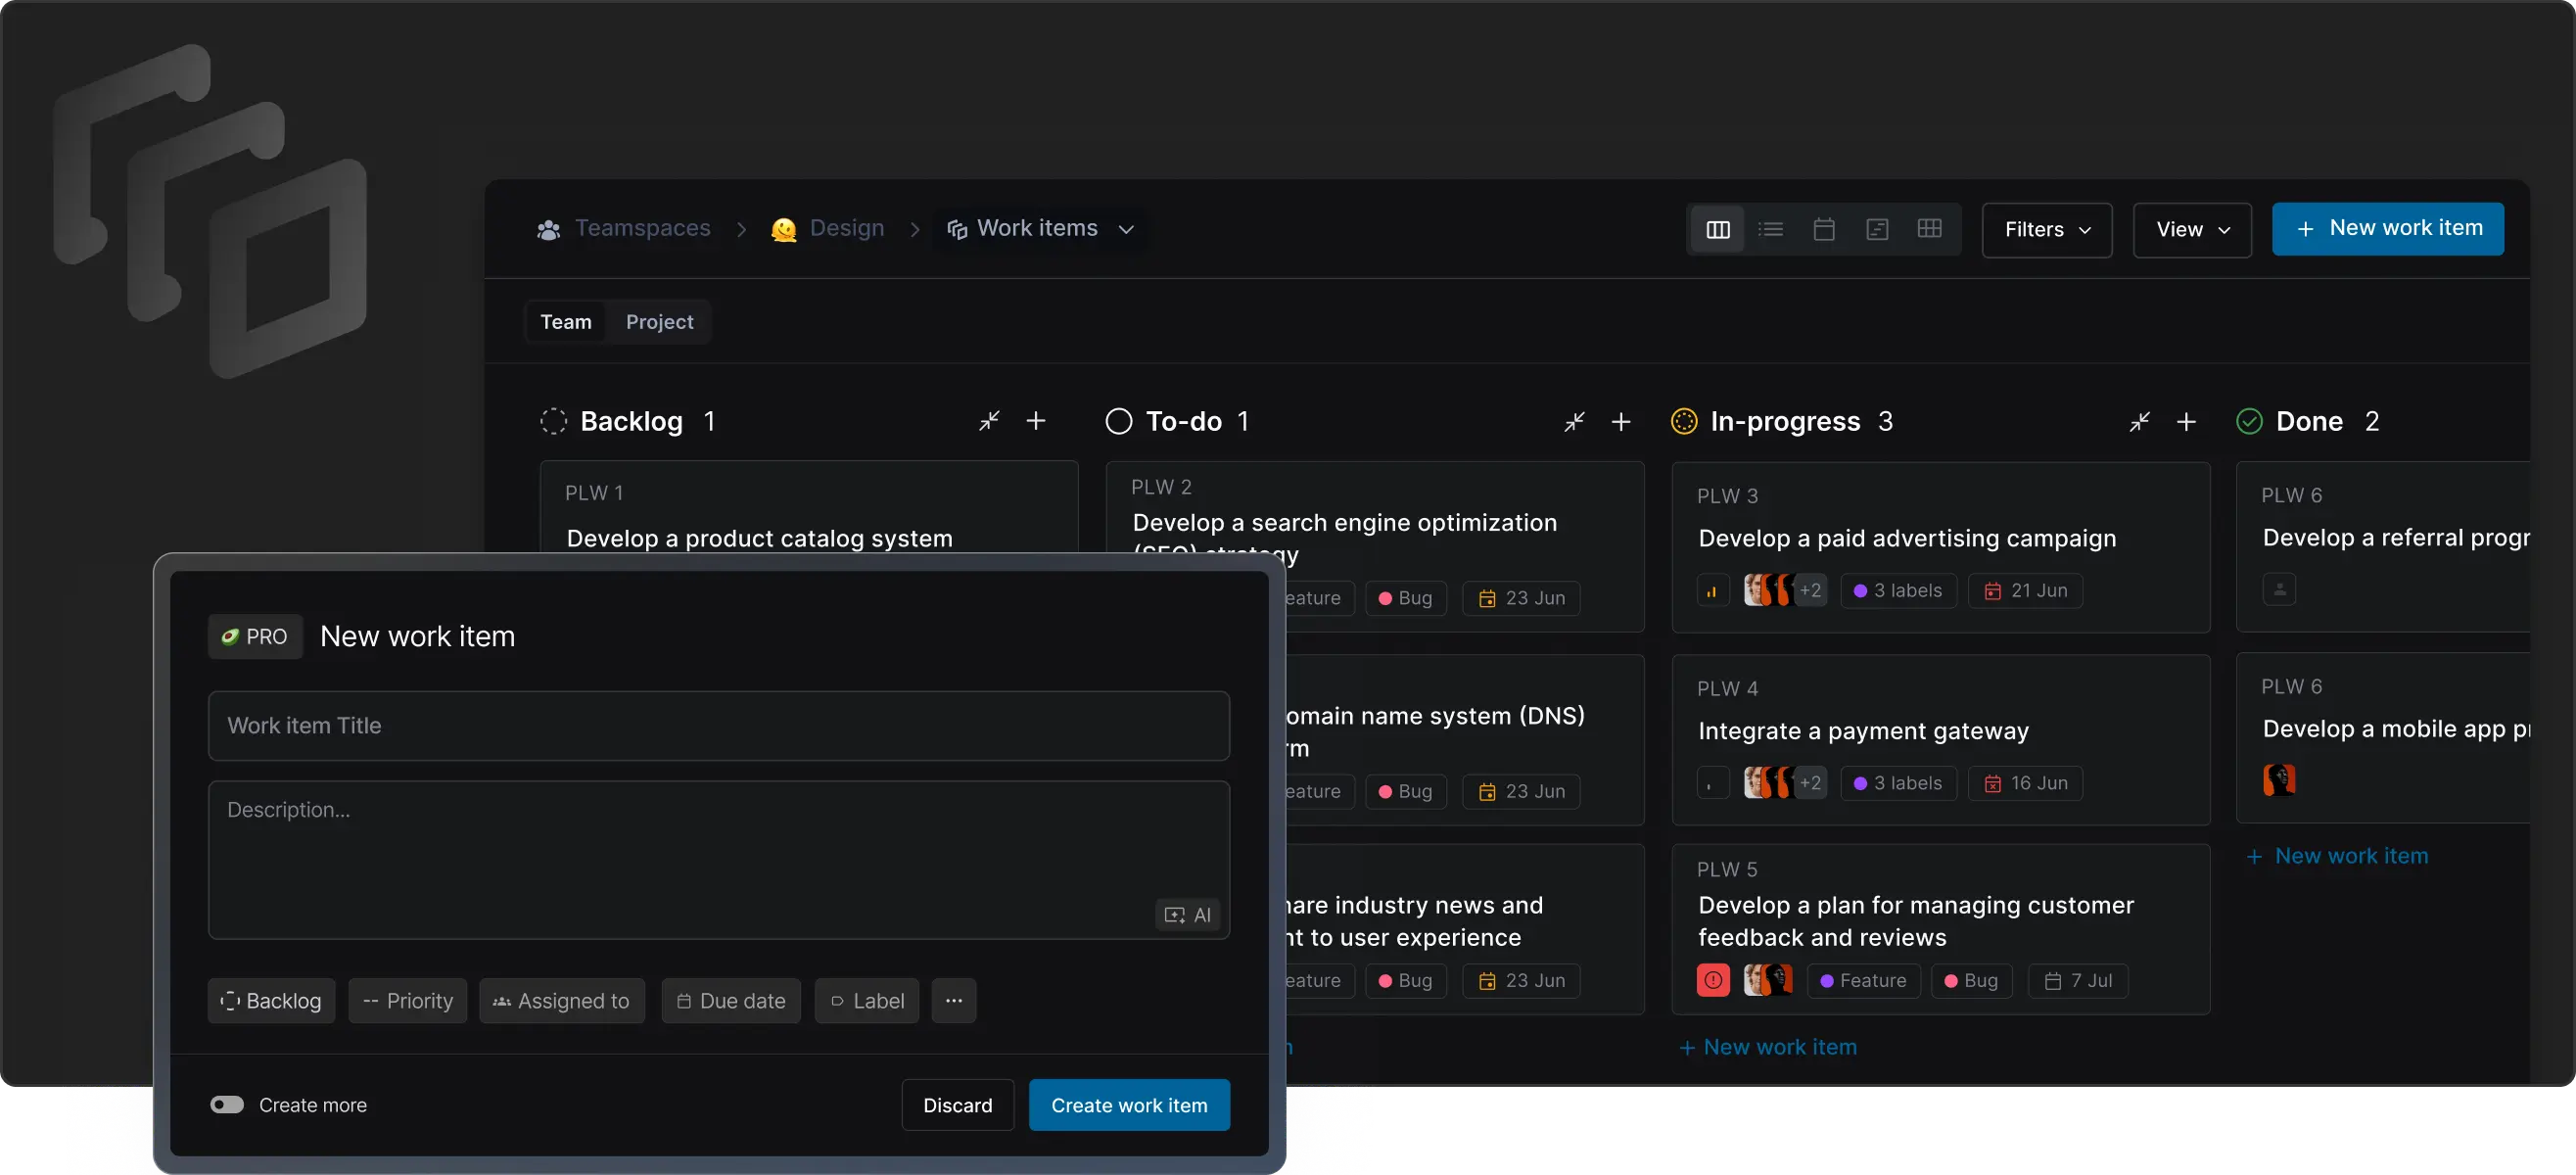The image size is (2576, 1175).
Task: Expand the Work items breadcrumb dropdown
Action: 1126,229
